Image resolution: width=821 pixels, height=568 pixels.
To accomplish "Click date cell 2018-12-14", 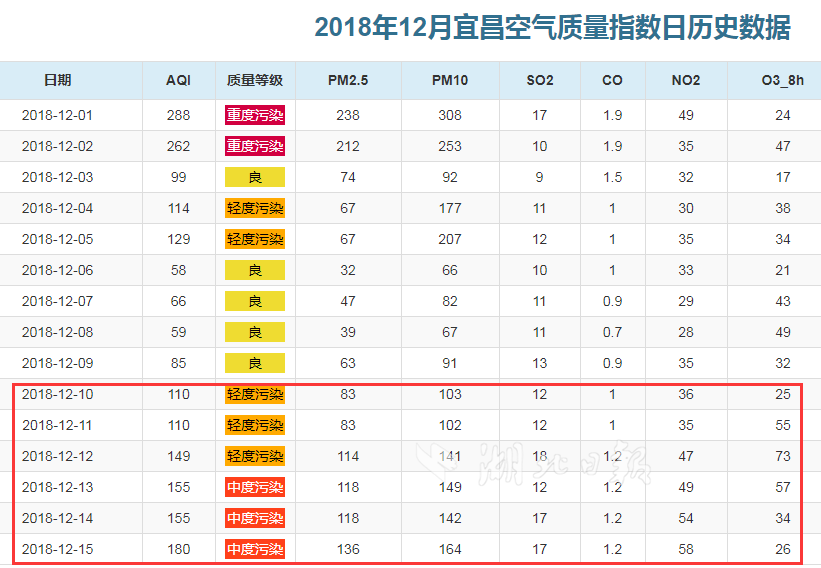I will [x=58, y=518].
